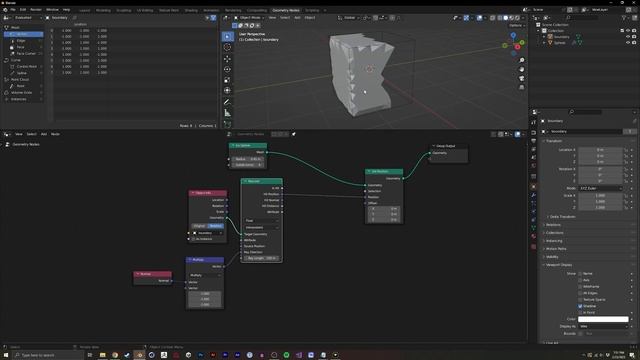
Task: Click the white Color swatch in Viewport Display
Action: tap(603, 320)
